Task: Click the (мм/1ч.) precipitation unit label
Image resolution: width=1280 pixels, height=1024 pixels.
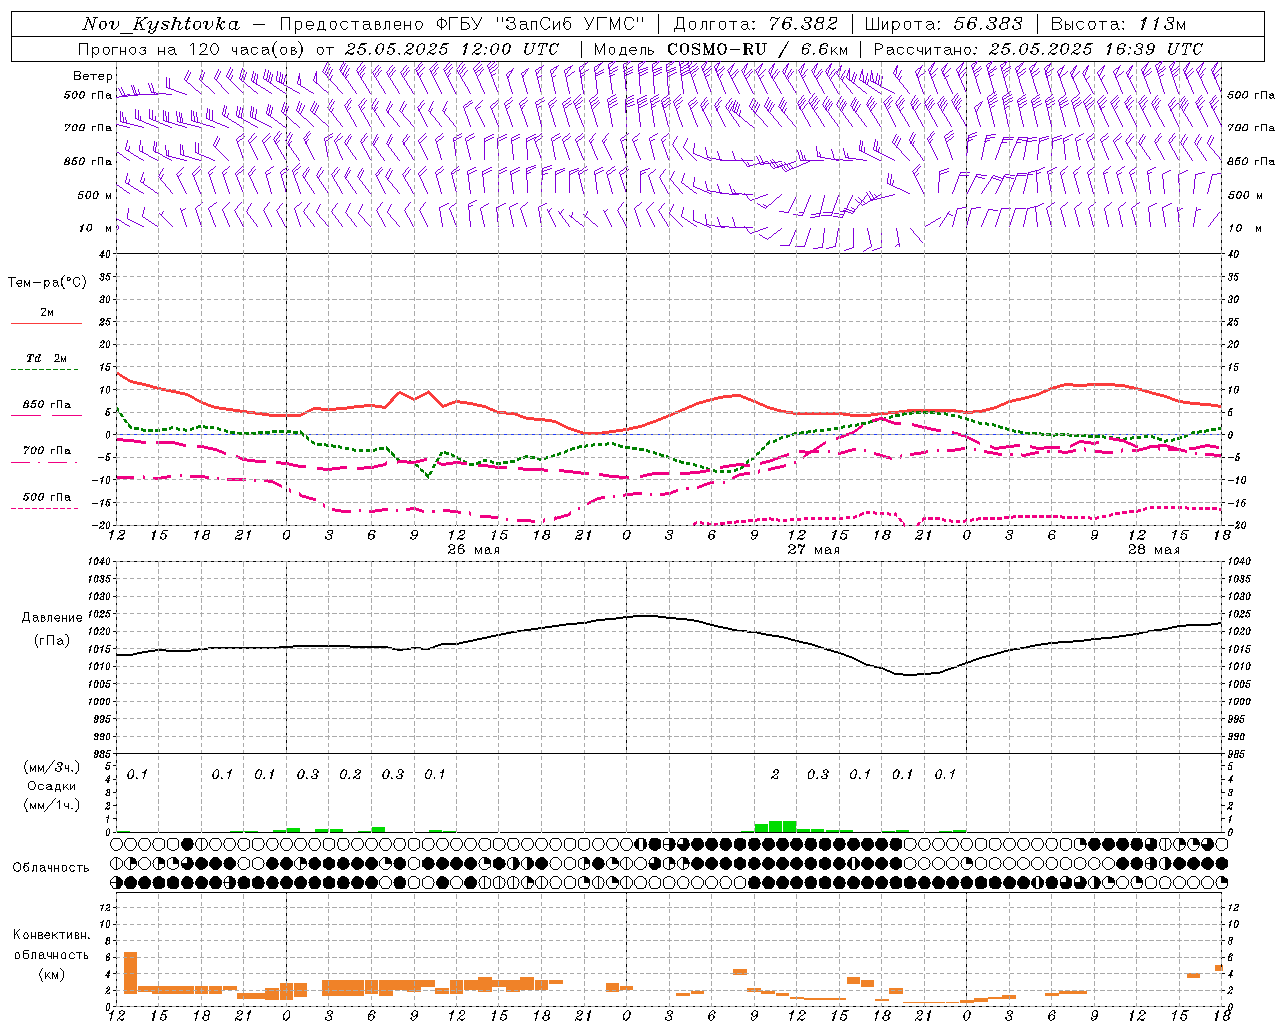Action: (52, 805)
